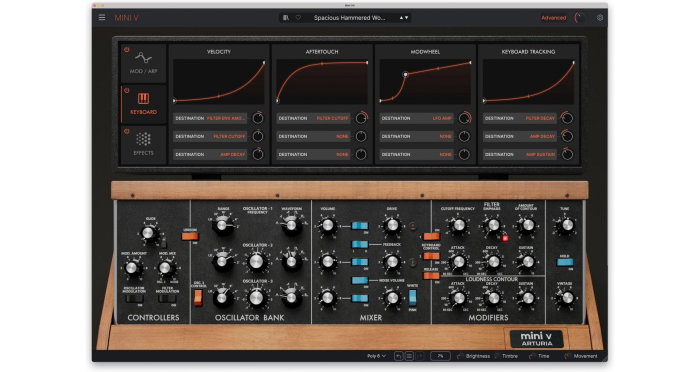Open Velocity FILTER CUTOFF destination dropdown
This screenshot has height=372, width=700.
click(x=210, y=136)
